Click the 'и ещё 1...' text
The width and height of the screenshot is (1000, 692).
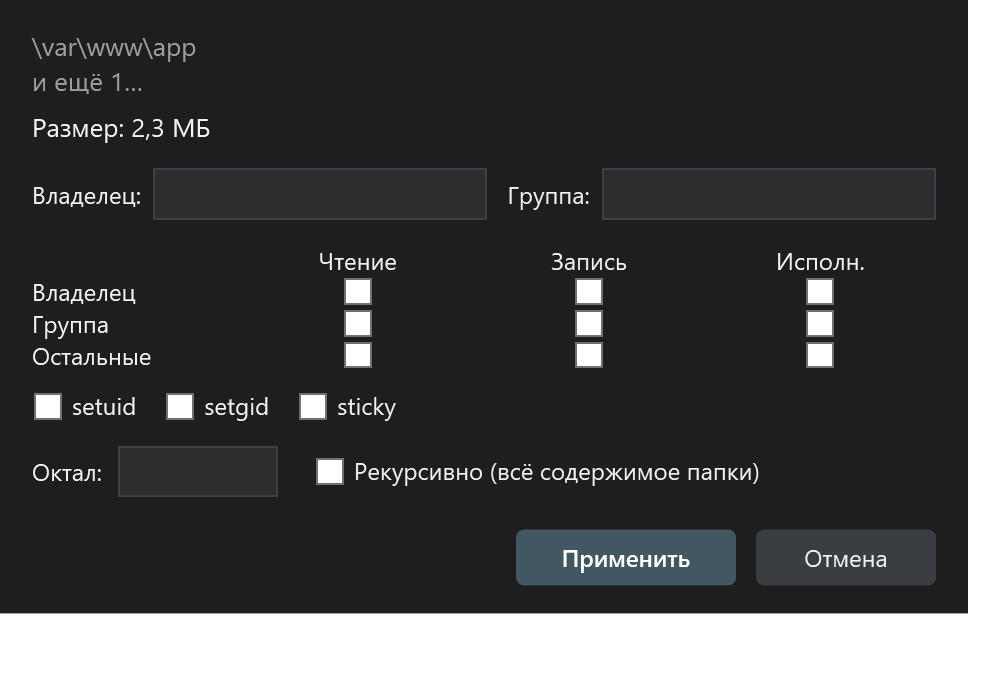click(87, 83)
